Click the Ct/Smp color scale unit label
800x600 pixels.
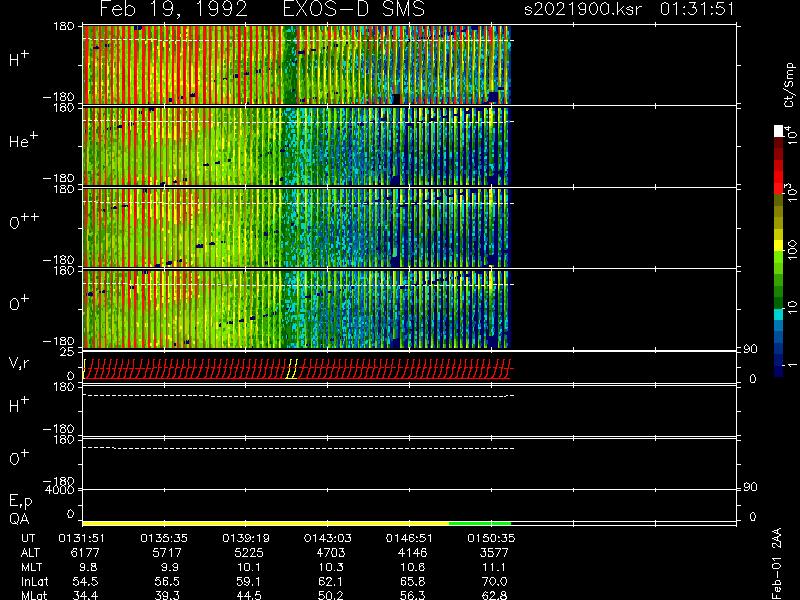[789, 85]
